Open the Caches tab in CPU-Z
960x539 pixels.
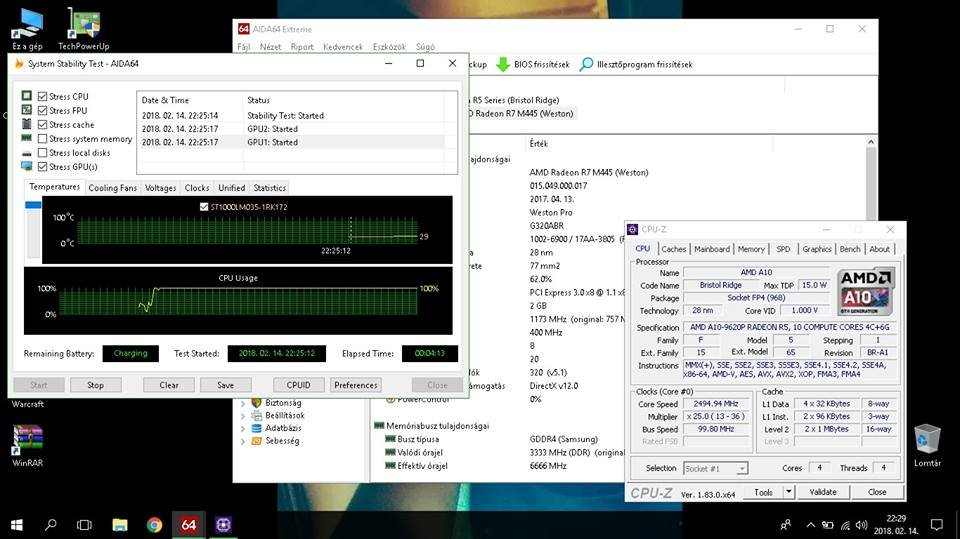point(673,249)
